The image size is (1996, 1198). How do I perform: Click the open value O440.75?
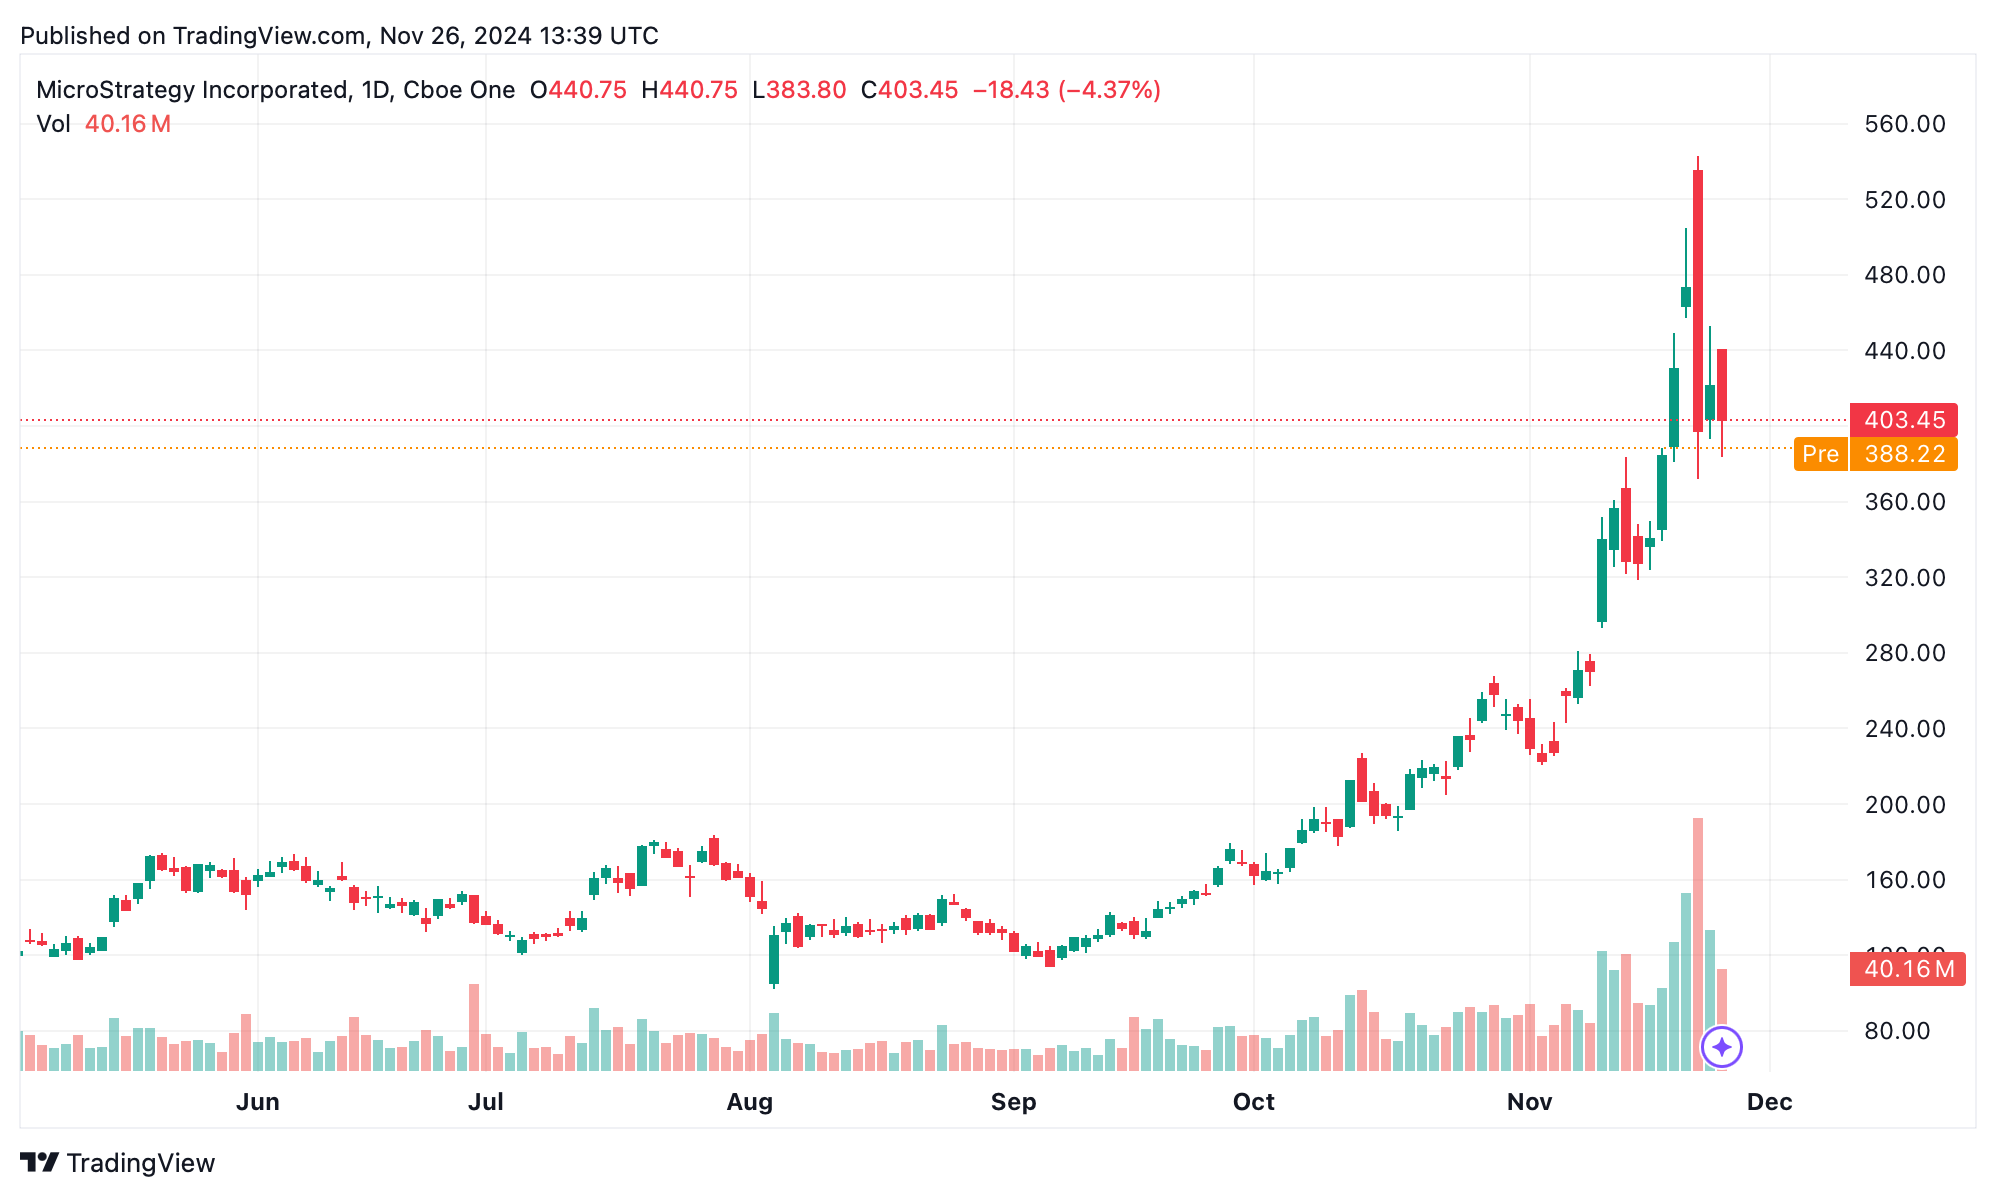pos(578,90)
